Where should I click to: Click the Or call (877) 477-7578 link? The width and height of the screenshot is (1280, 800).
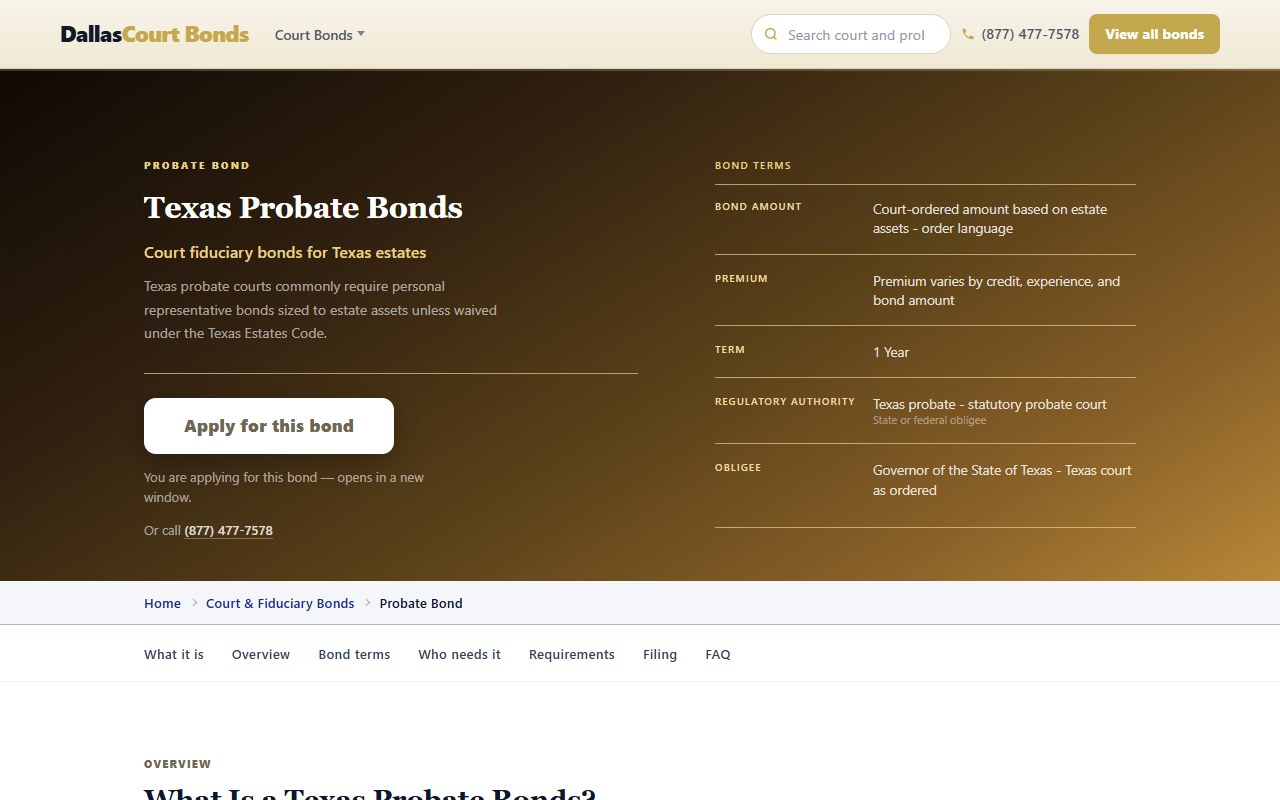[x=228, y=531]
